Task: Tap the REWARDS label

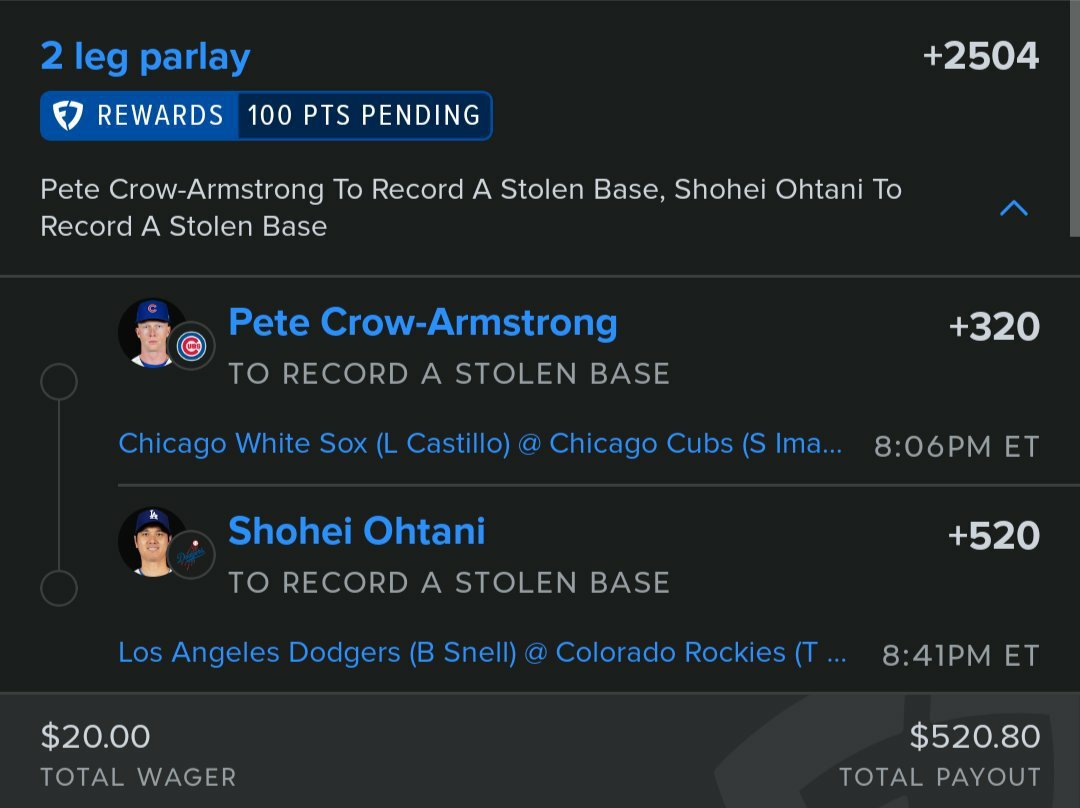Action: [160, 115]
